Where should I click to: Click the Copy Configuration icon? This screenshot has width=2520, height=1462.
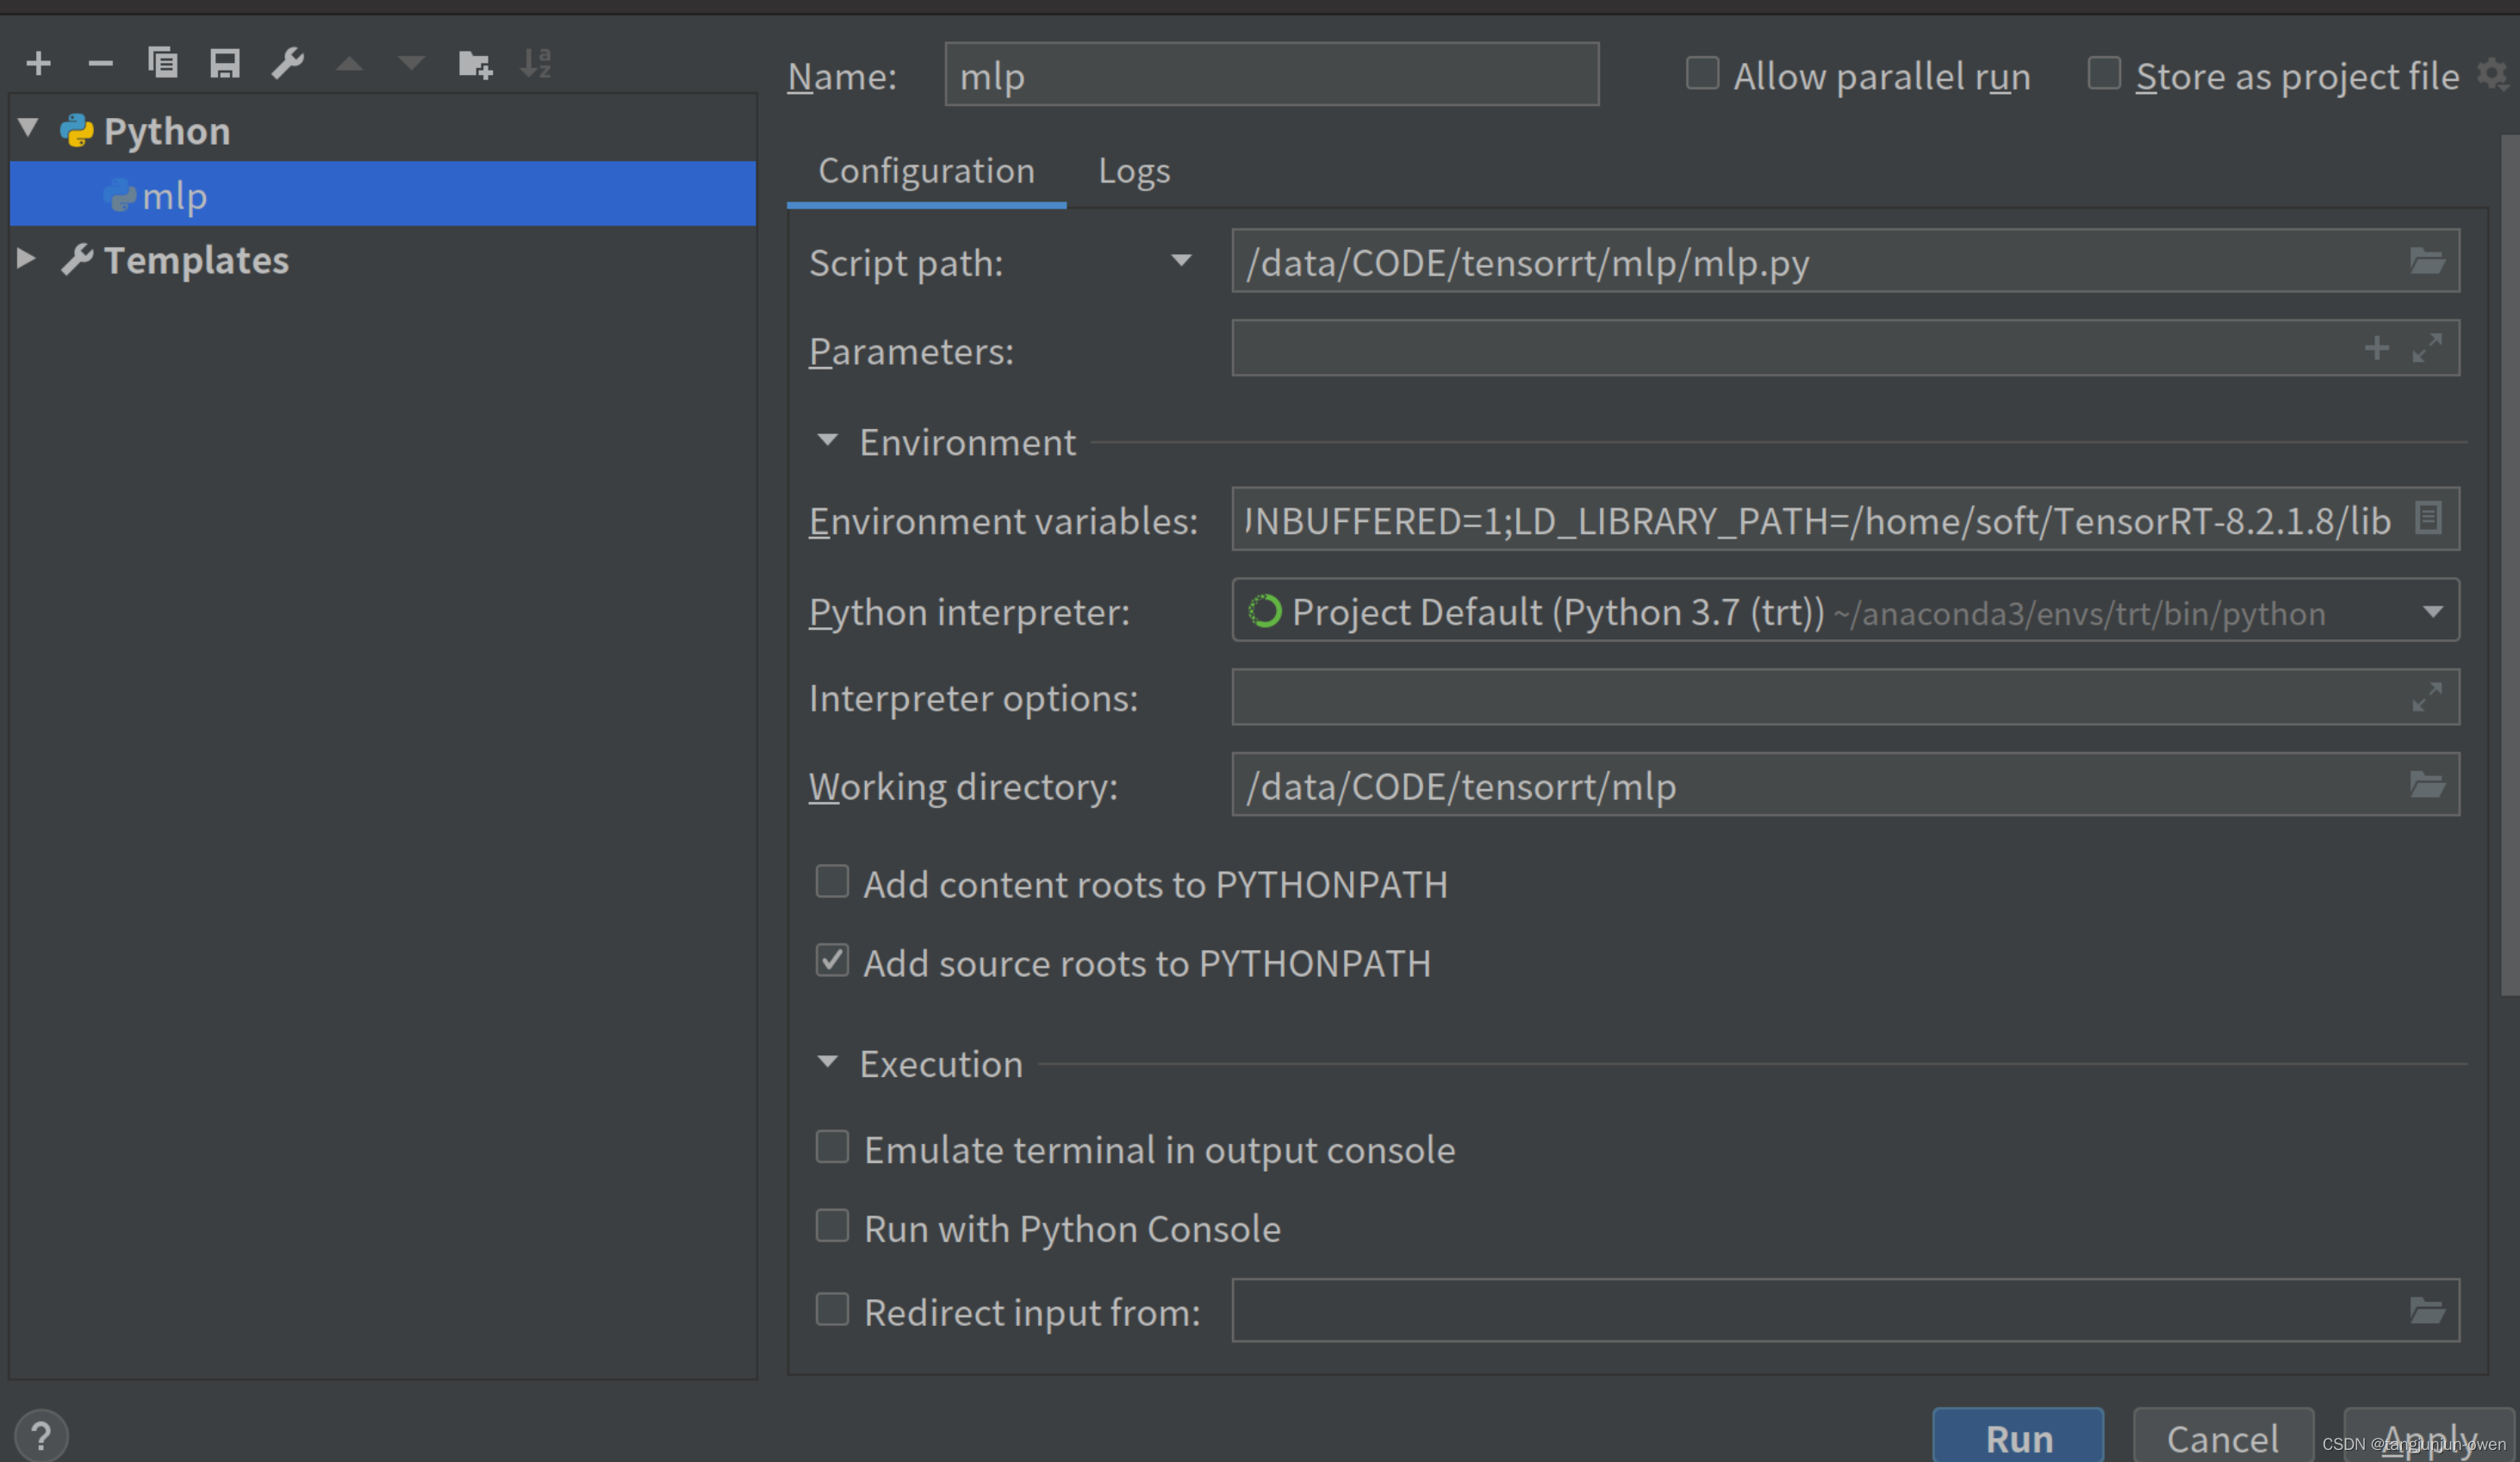coord(163,64)
